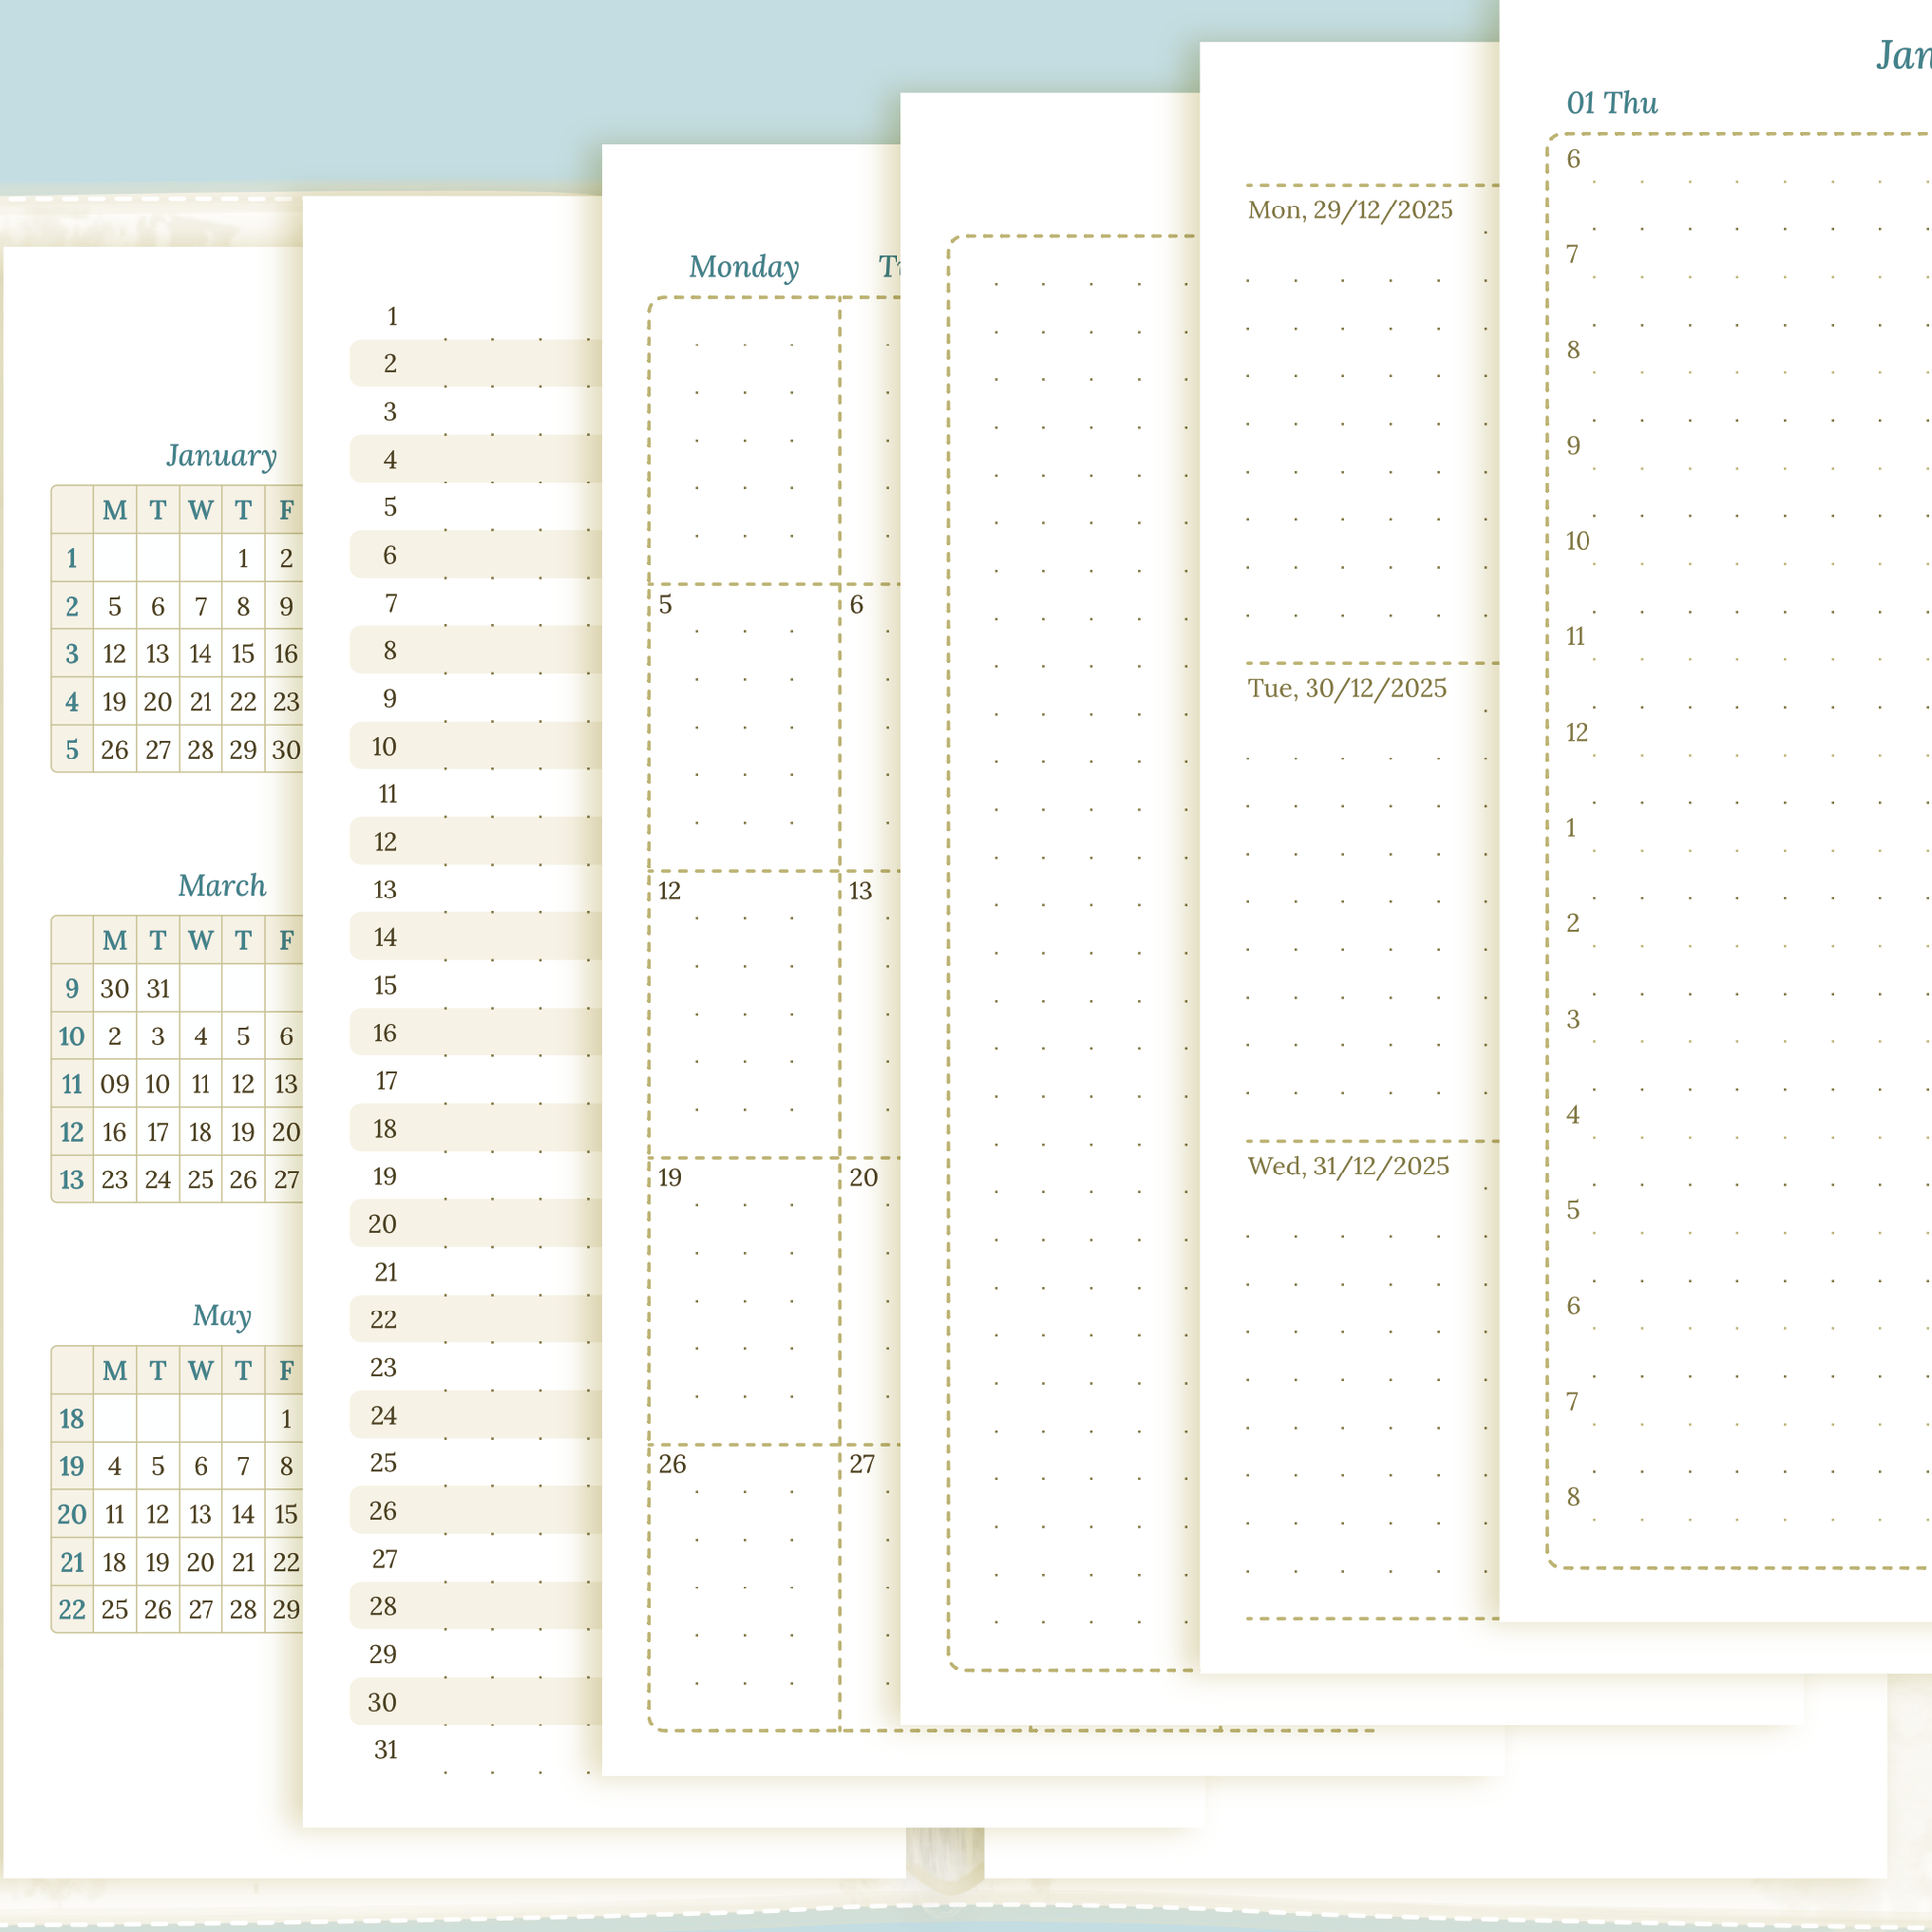Click day 15 in the January calendar

point(243,654)
